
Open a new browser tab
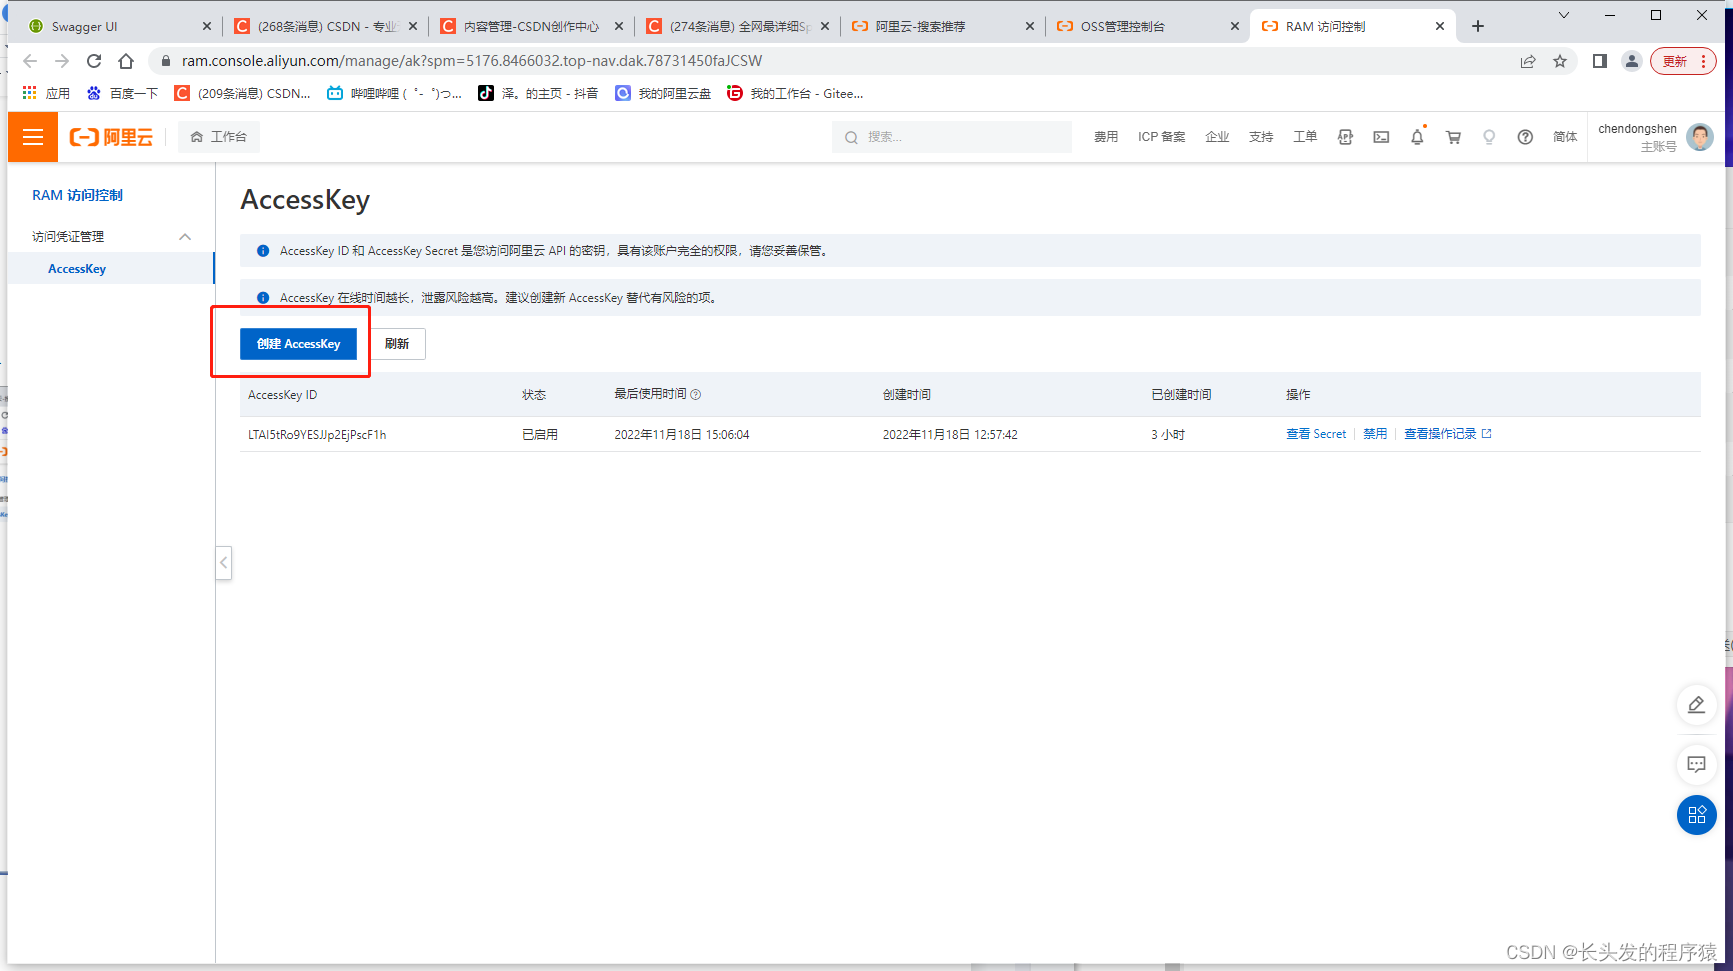pos(1478,27)
